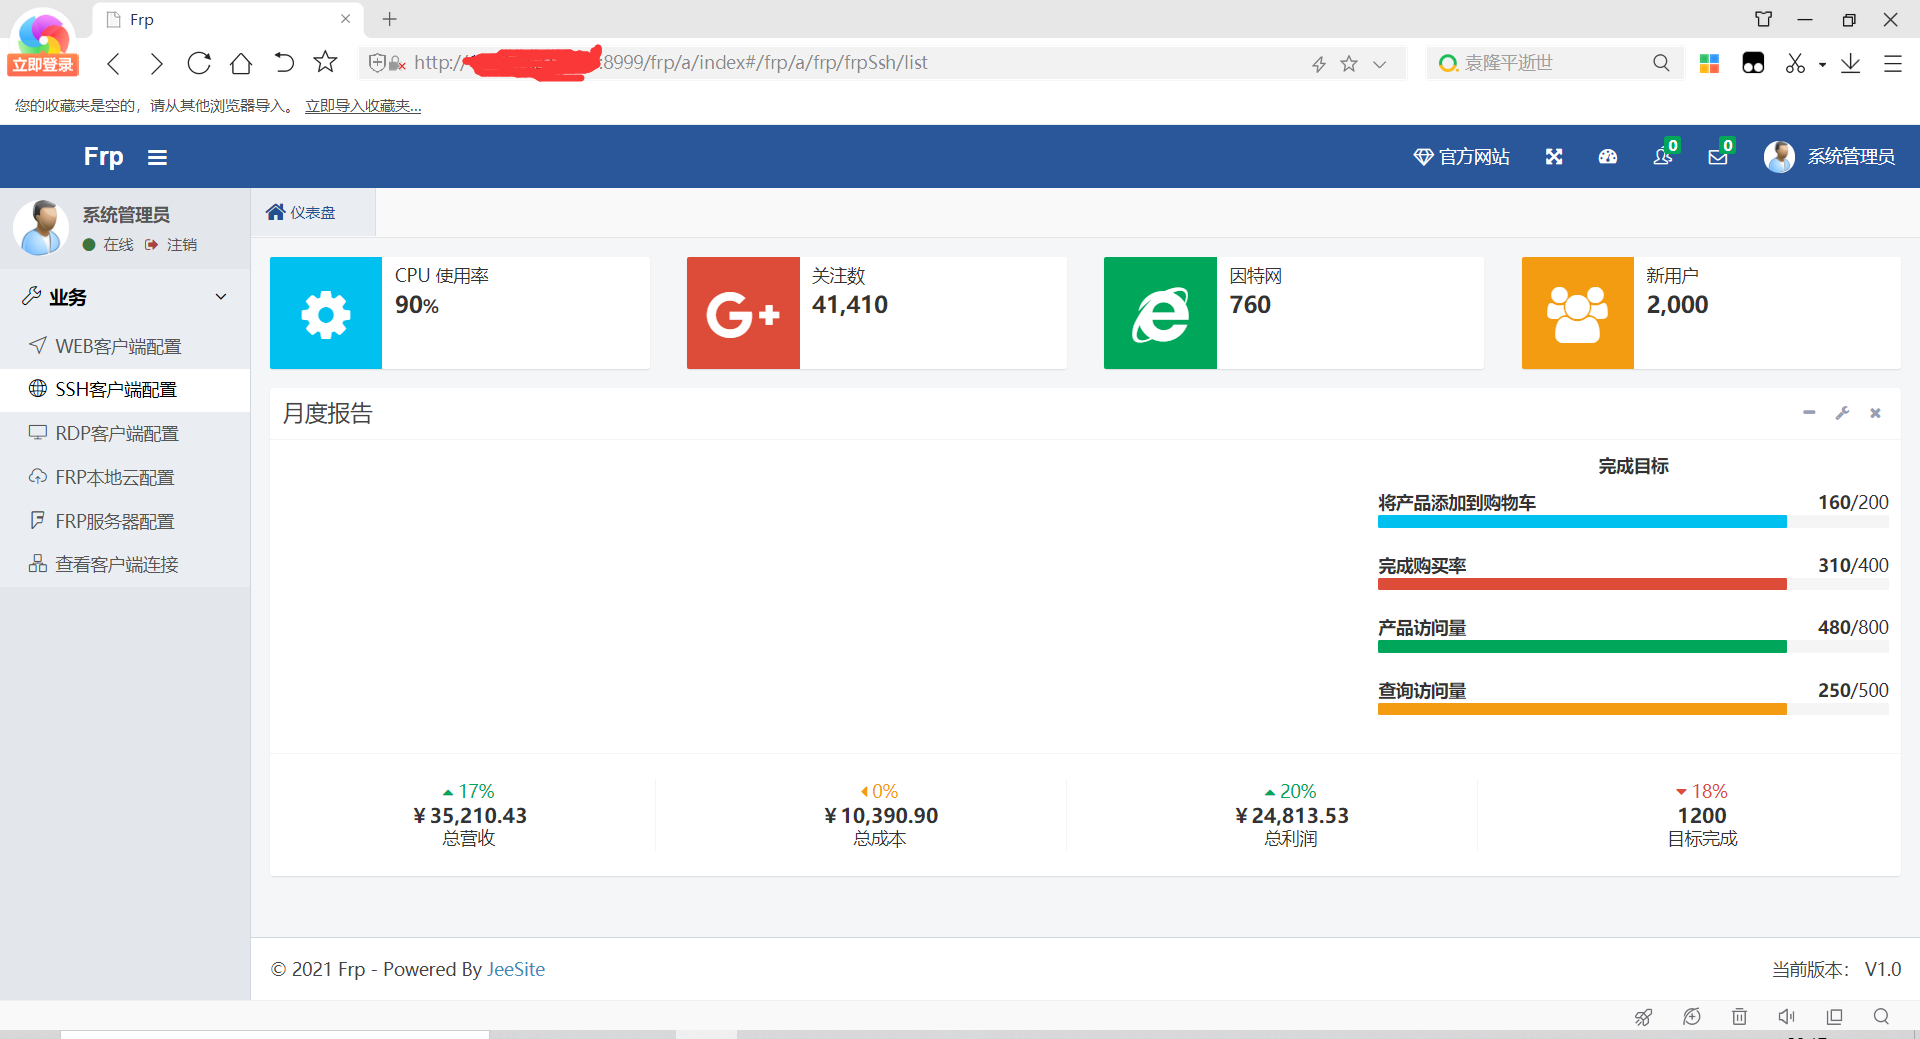View 查看客户端连接 list

(116, 563)
